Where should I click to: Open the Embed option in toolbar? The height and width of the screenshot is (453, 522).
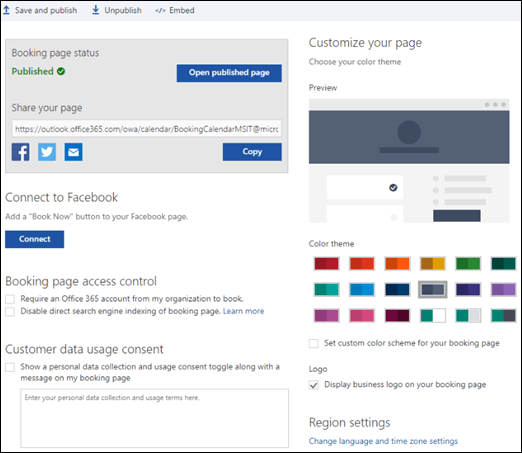click(x=175, y=10)
